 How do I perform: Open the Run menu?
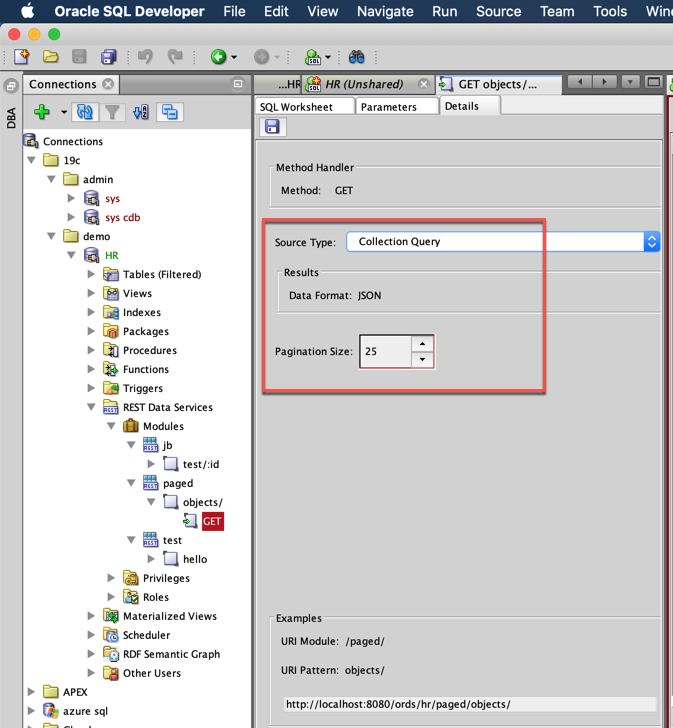click(x=445, y=11)
